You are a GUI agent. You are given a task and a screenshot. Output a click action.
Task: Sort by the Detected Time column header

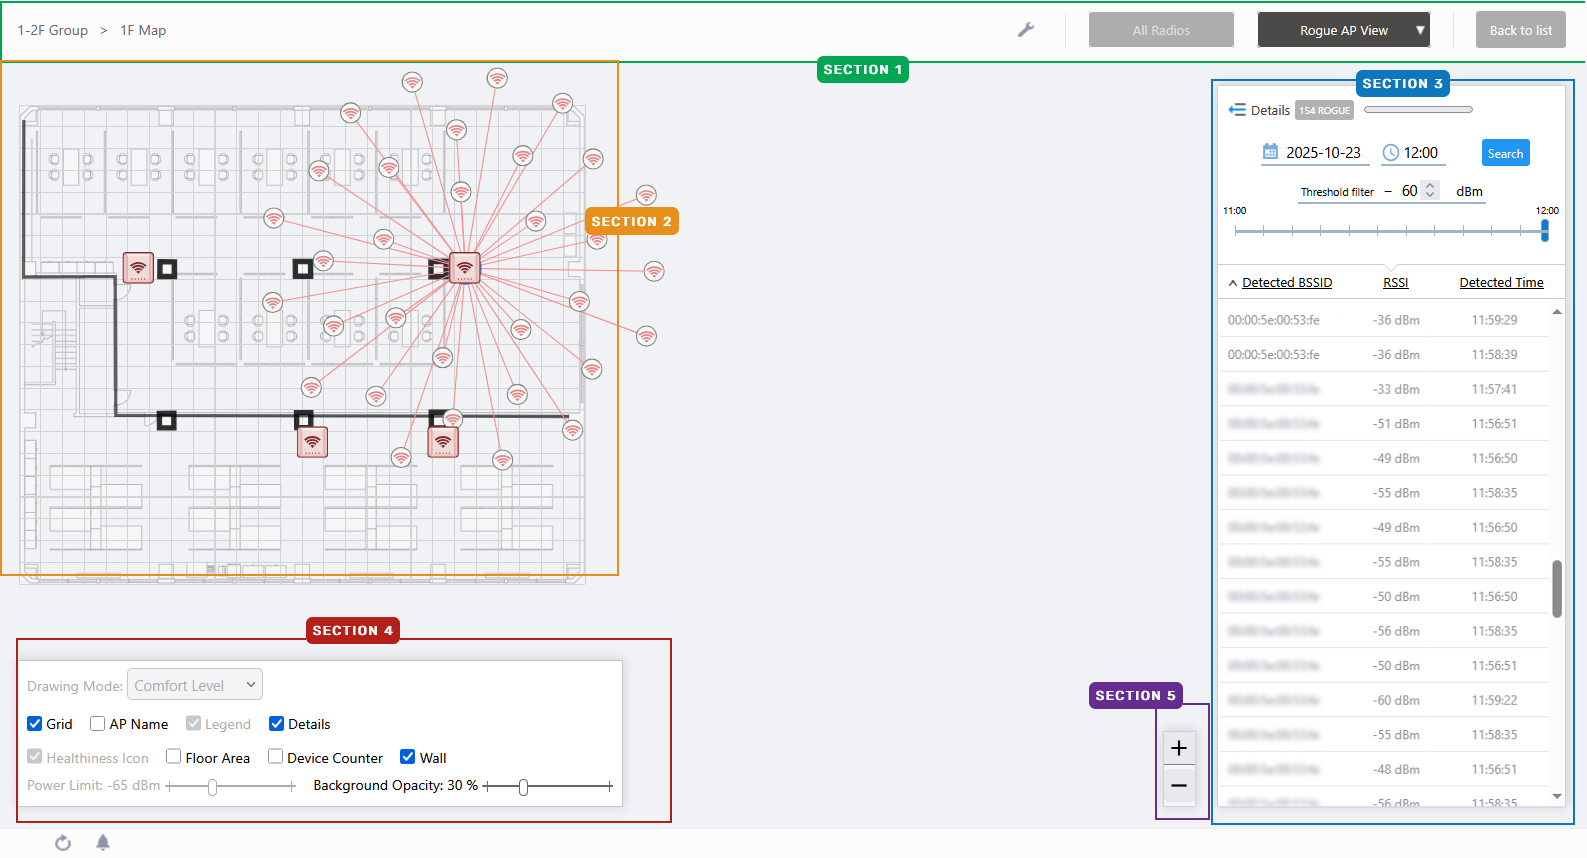(x=1500, y=283)
